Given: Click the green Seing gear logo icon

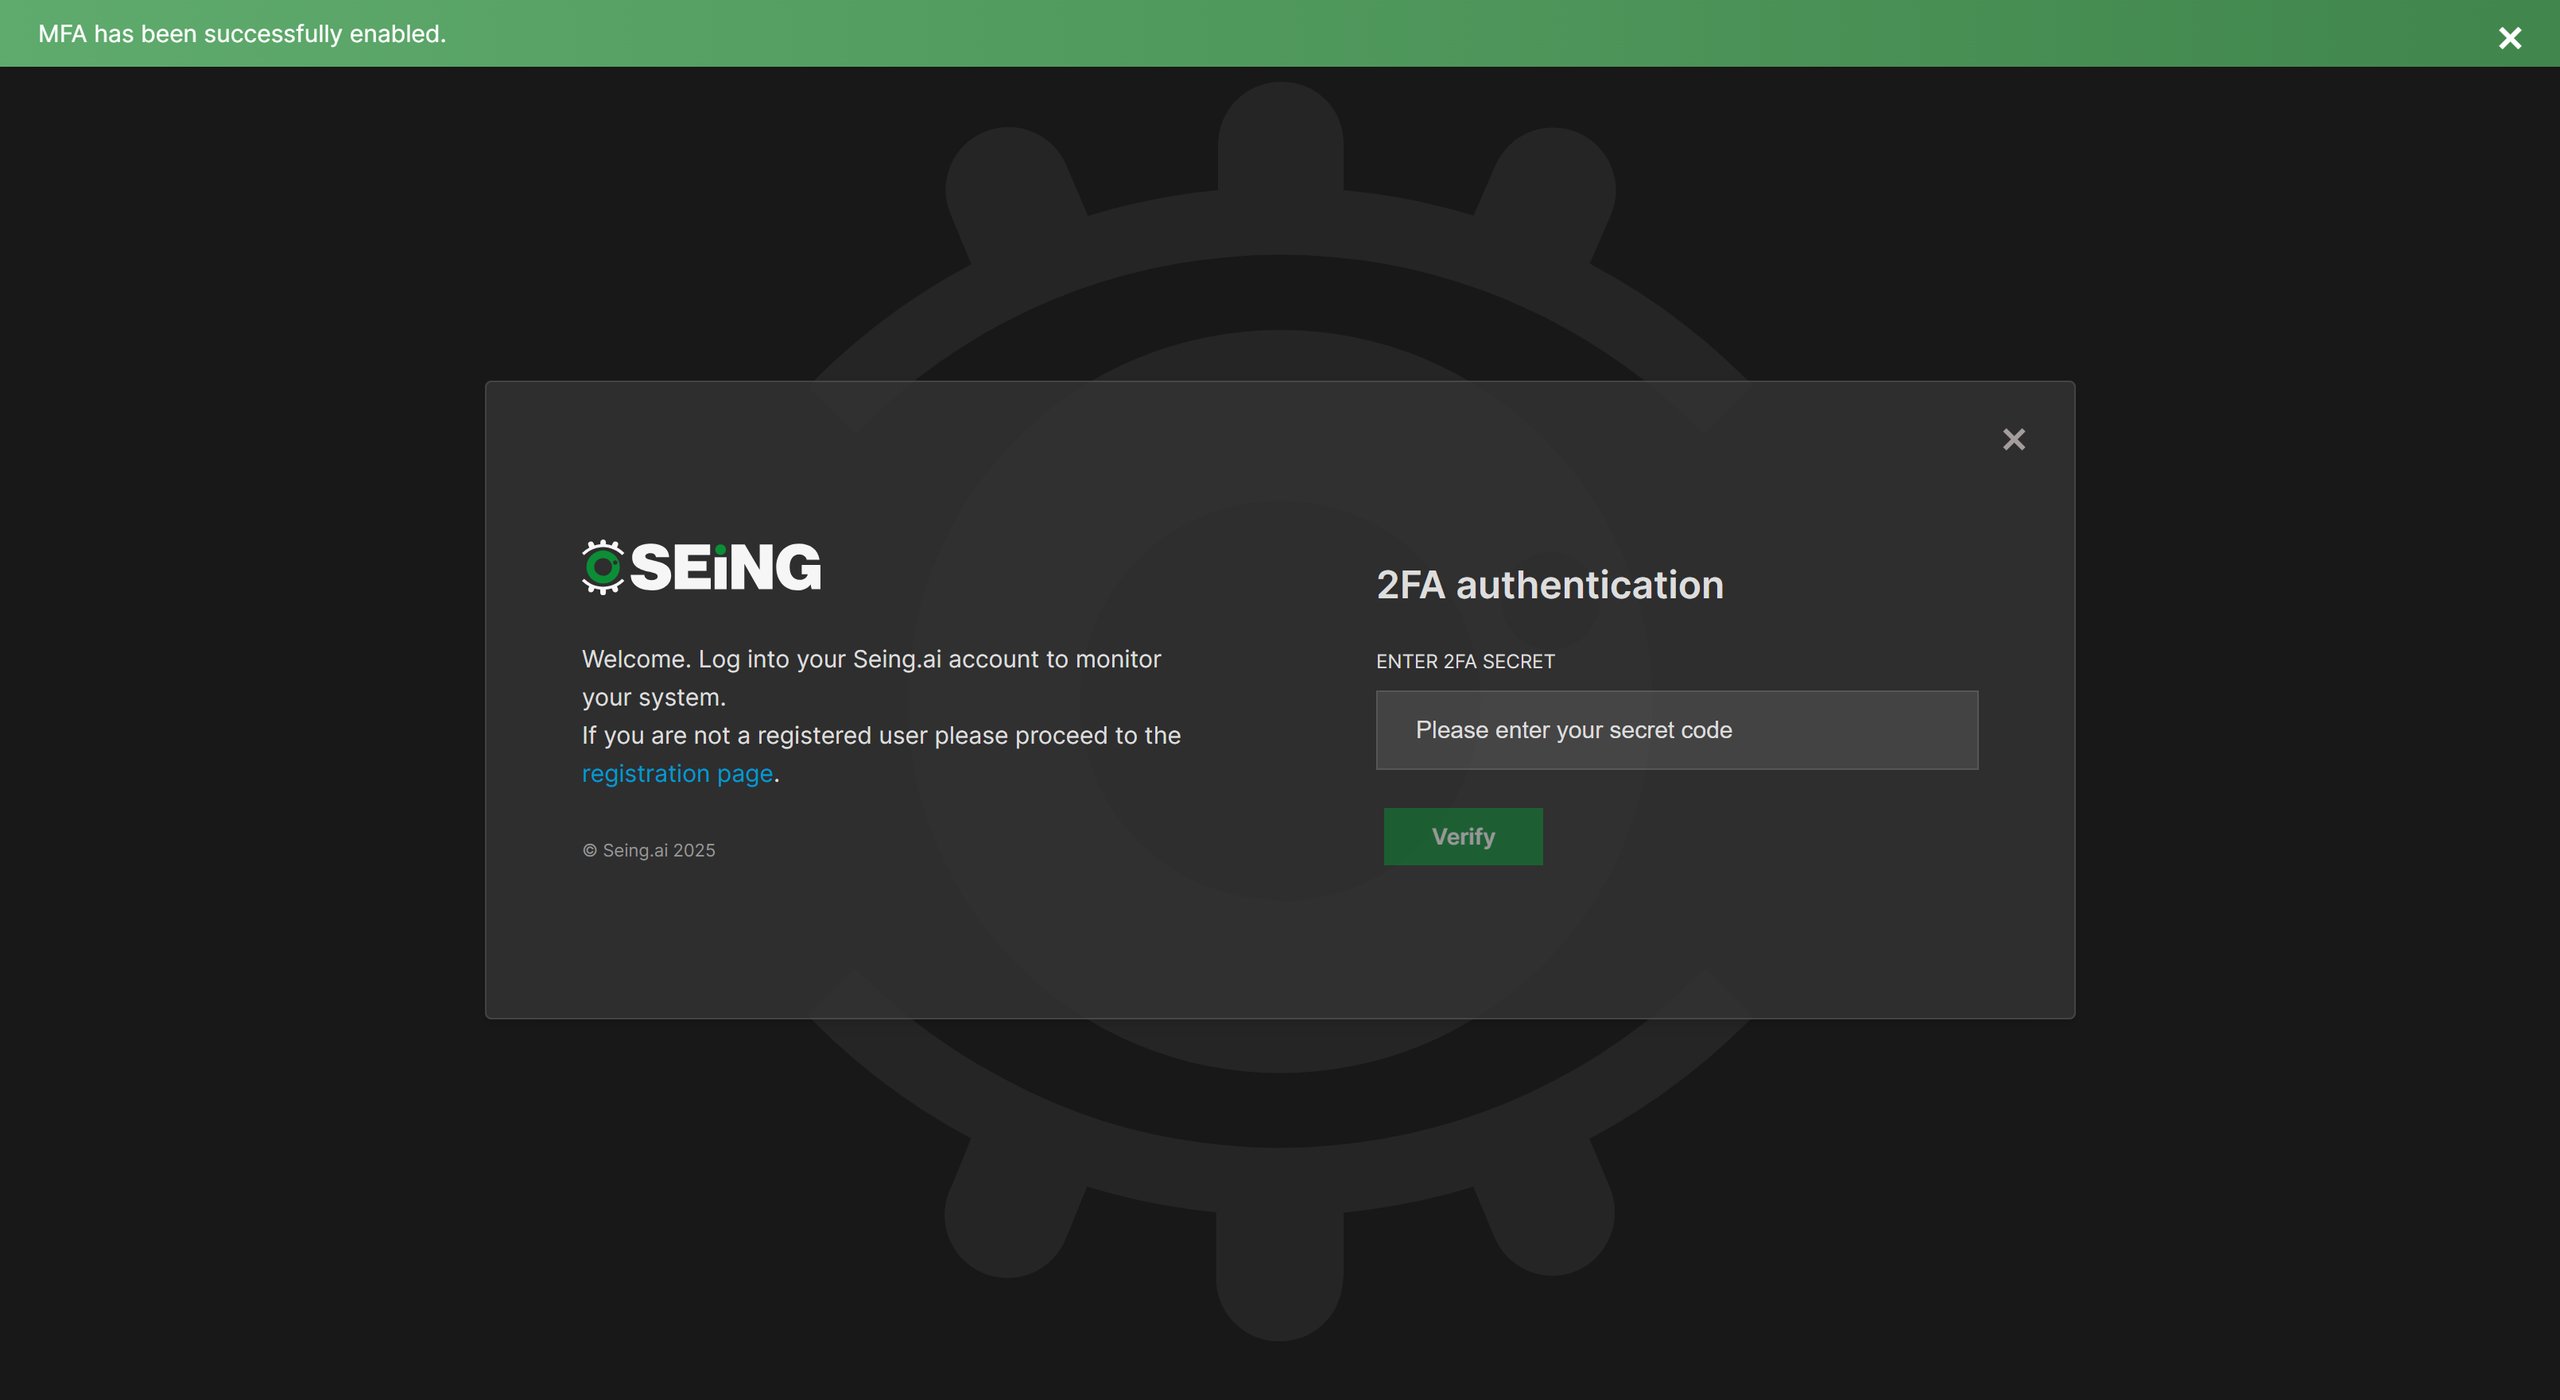Looking at the screenshot, I should [603, 567].
